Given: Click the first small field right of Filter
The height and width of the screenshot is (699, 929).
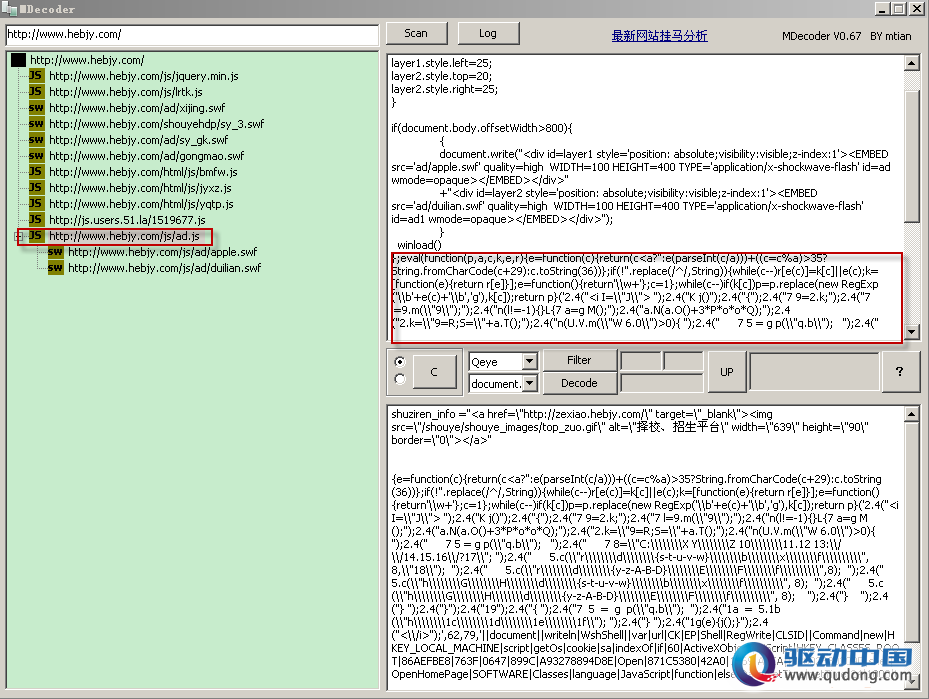Looking at the screenshot, I should click(640, 361).
